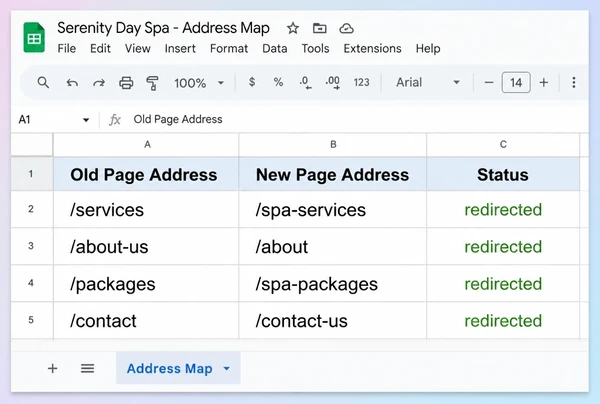Click the font size 14 field
The image size is (600, 404).
point(516,82)
